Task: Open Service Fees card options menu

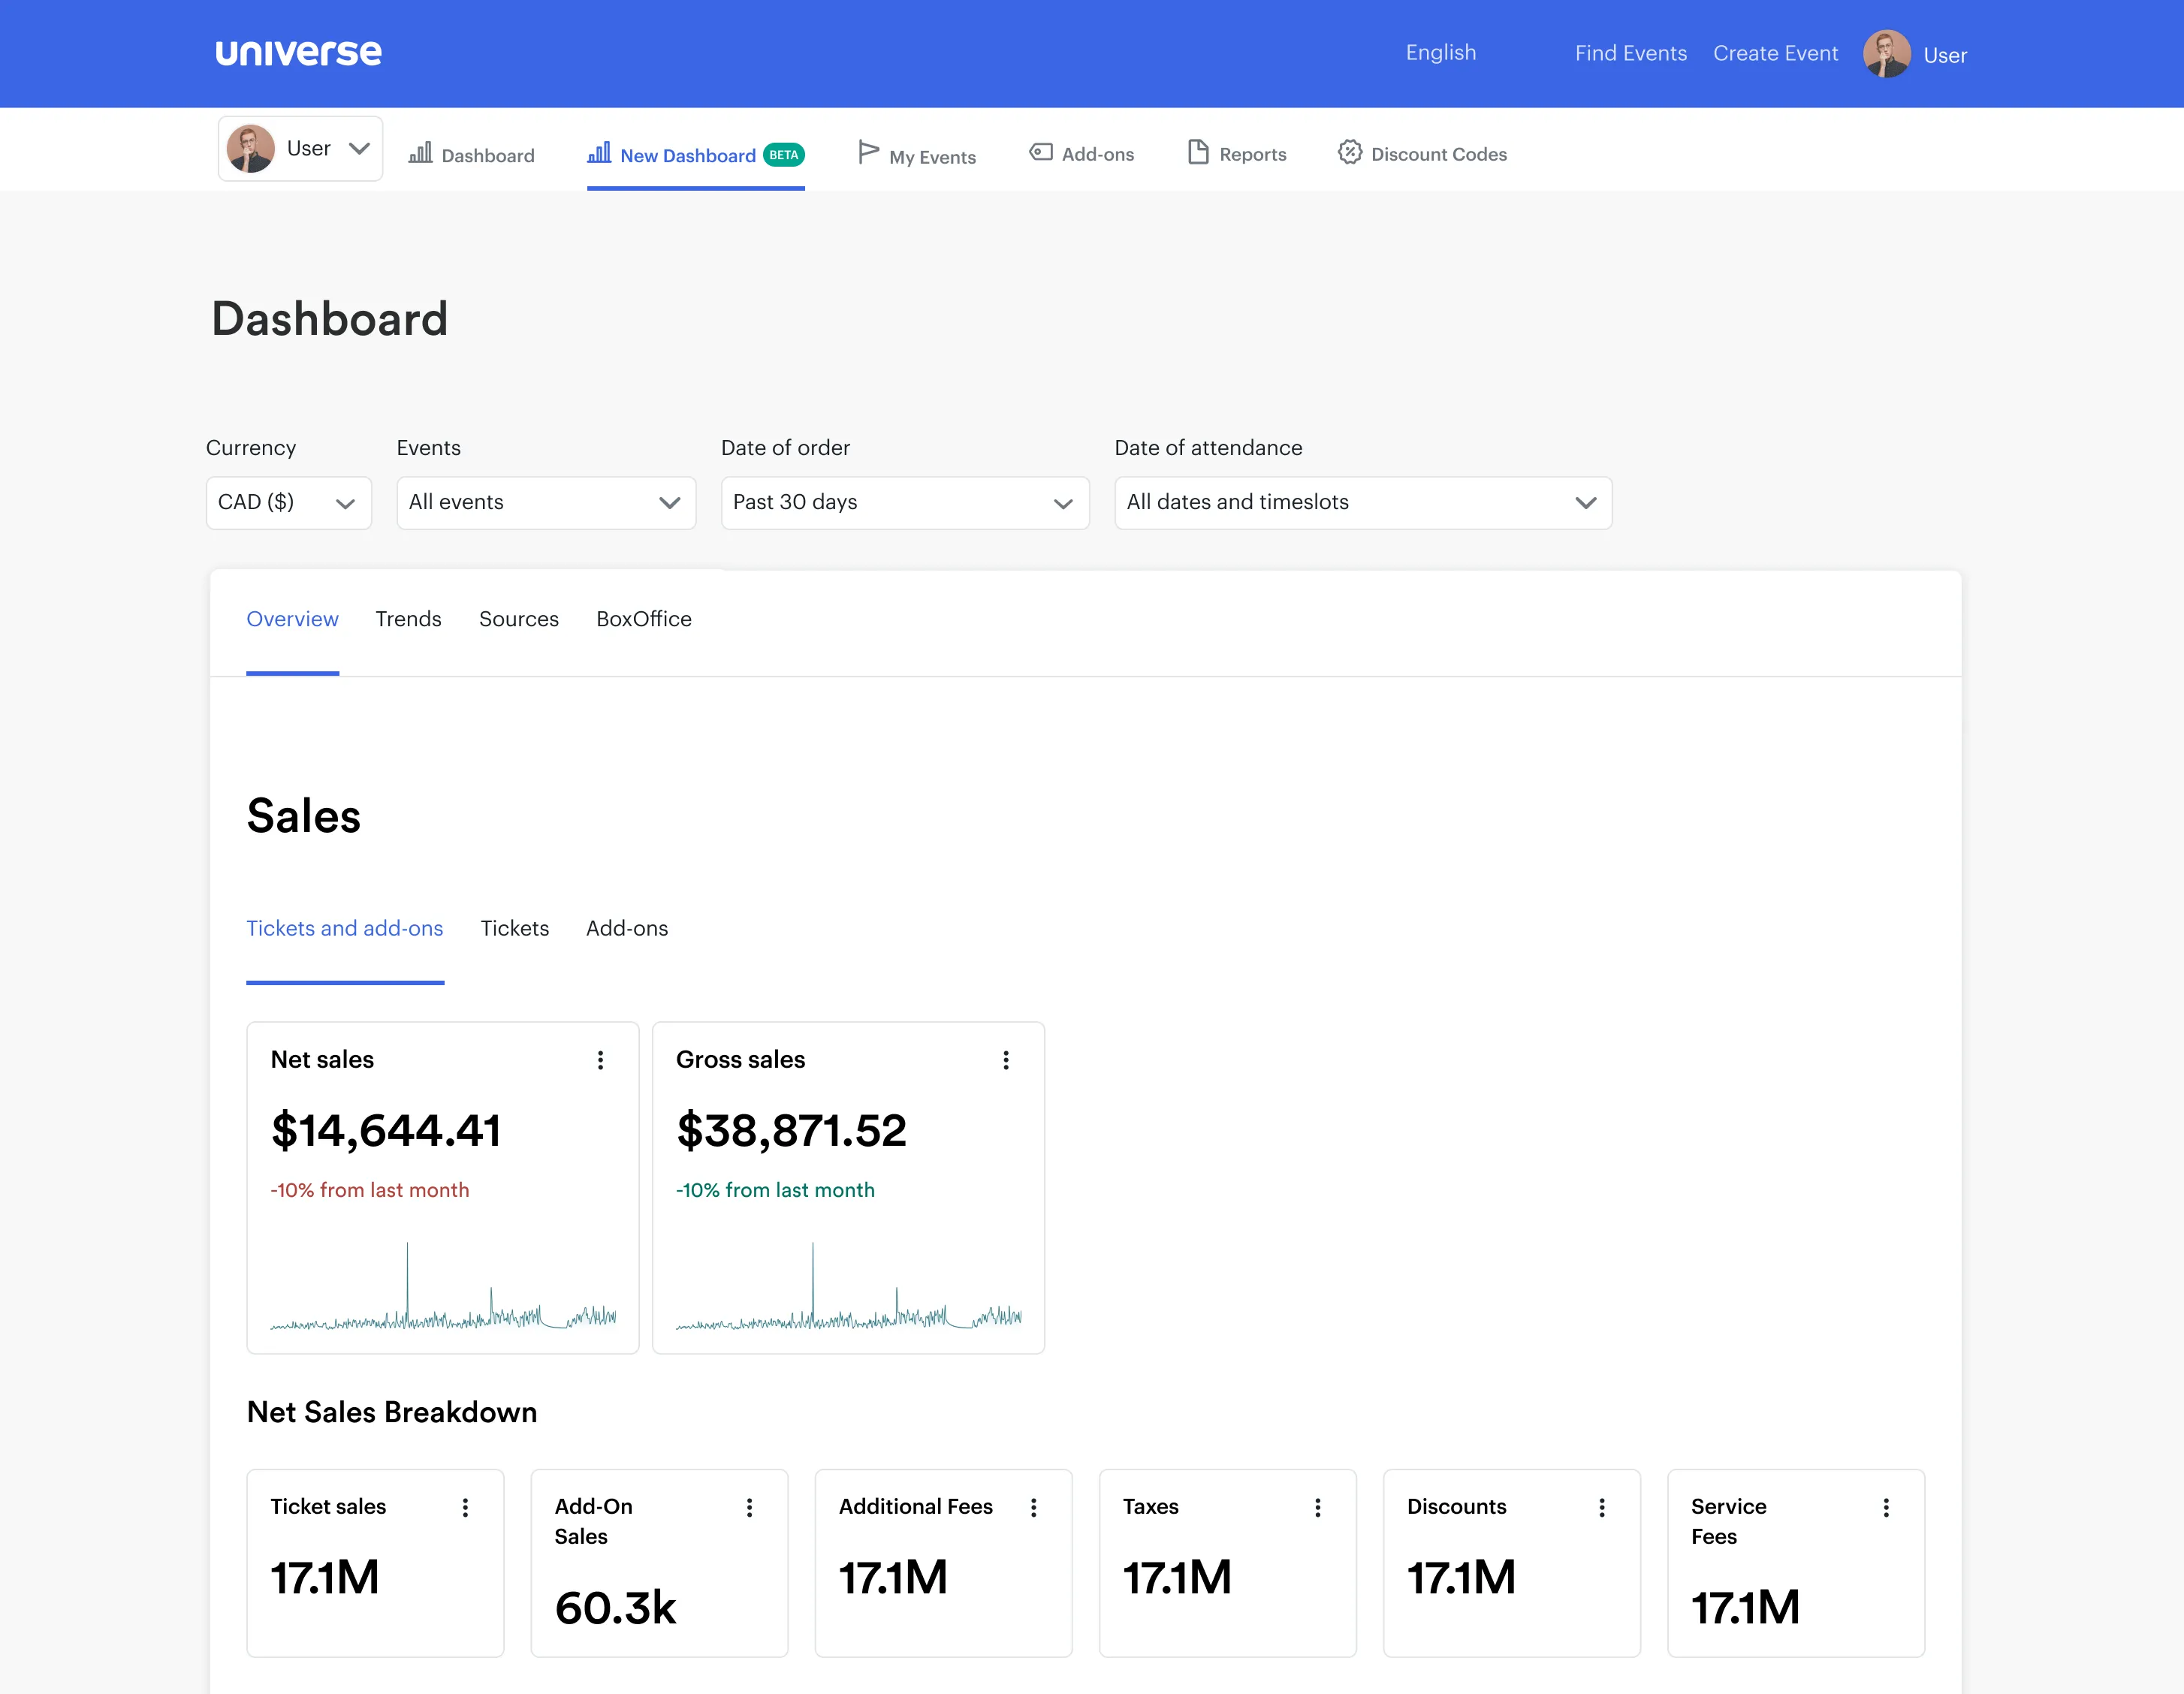Action: pyautogui.click(x=1885, y=1507)
